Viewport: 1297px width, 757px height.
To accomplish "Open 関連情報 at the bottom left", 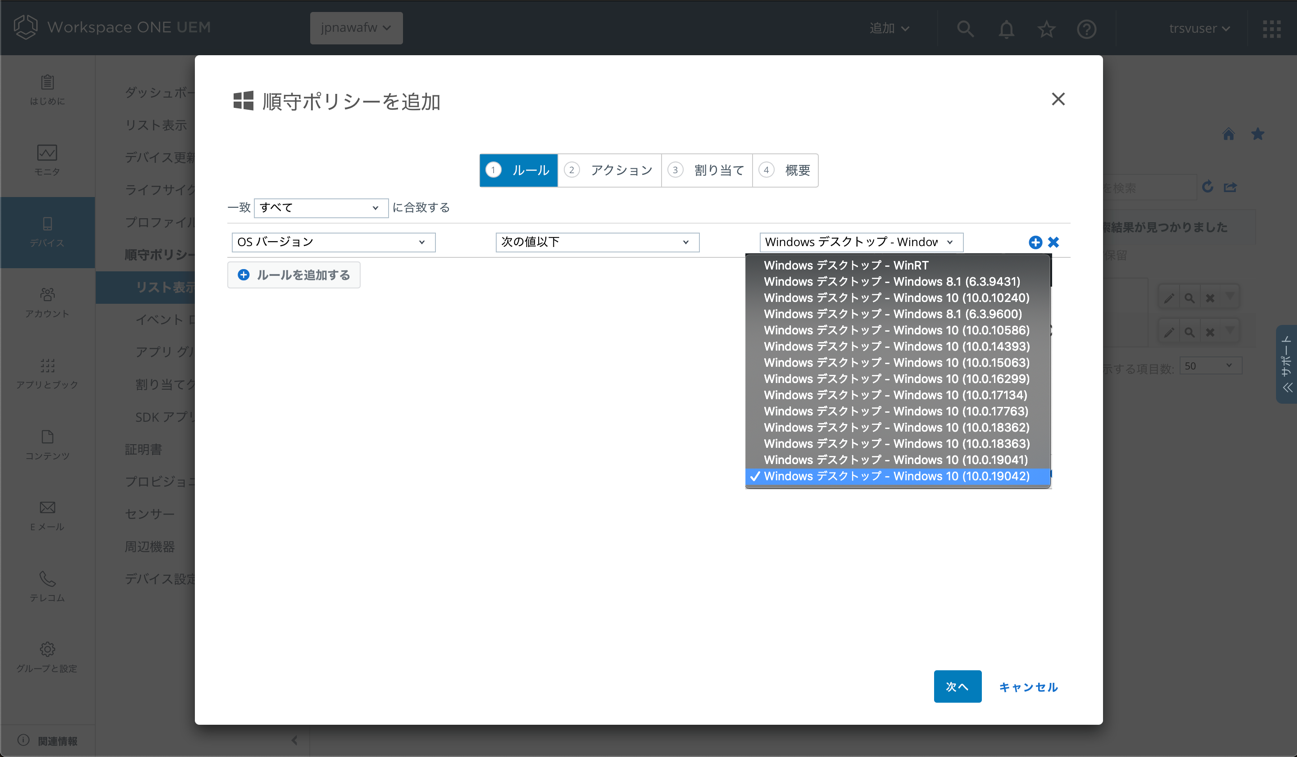I will click(x=48, y=741).
